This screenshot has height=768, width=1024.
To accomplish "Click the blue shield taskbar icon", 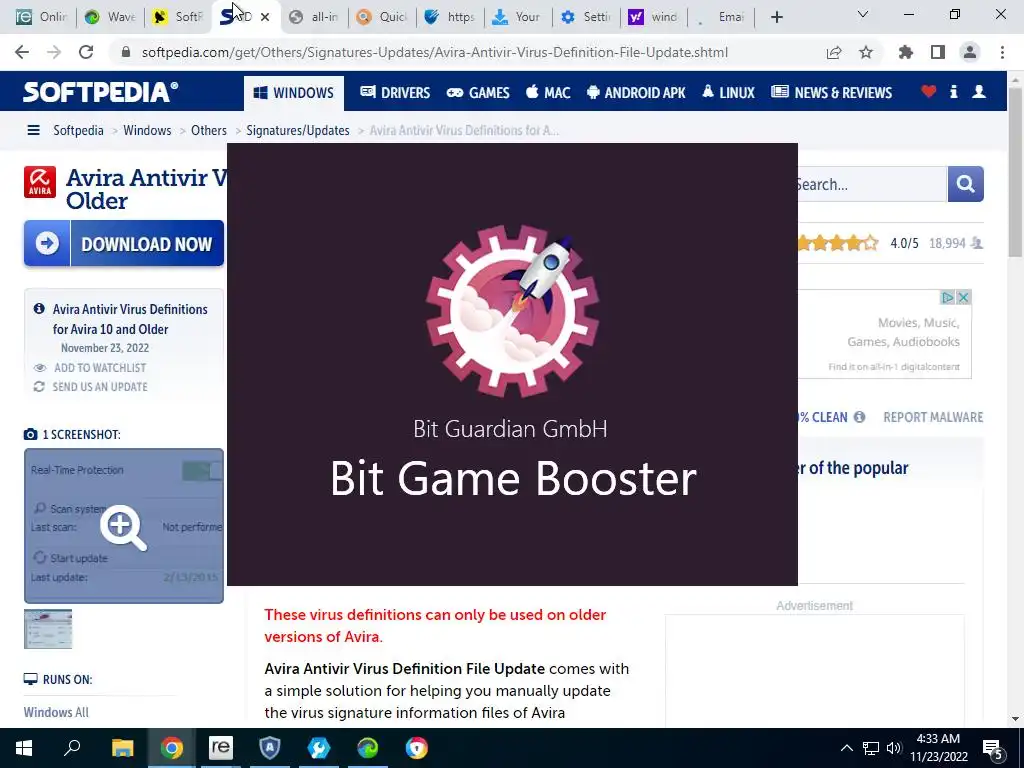I will (270, 748).
